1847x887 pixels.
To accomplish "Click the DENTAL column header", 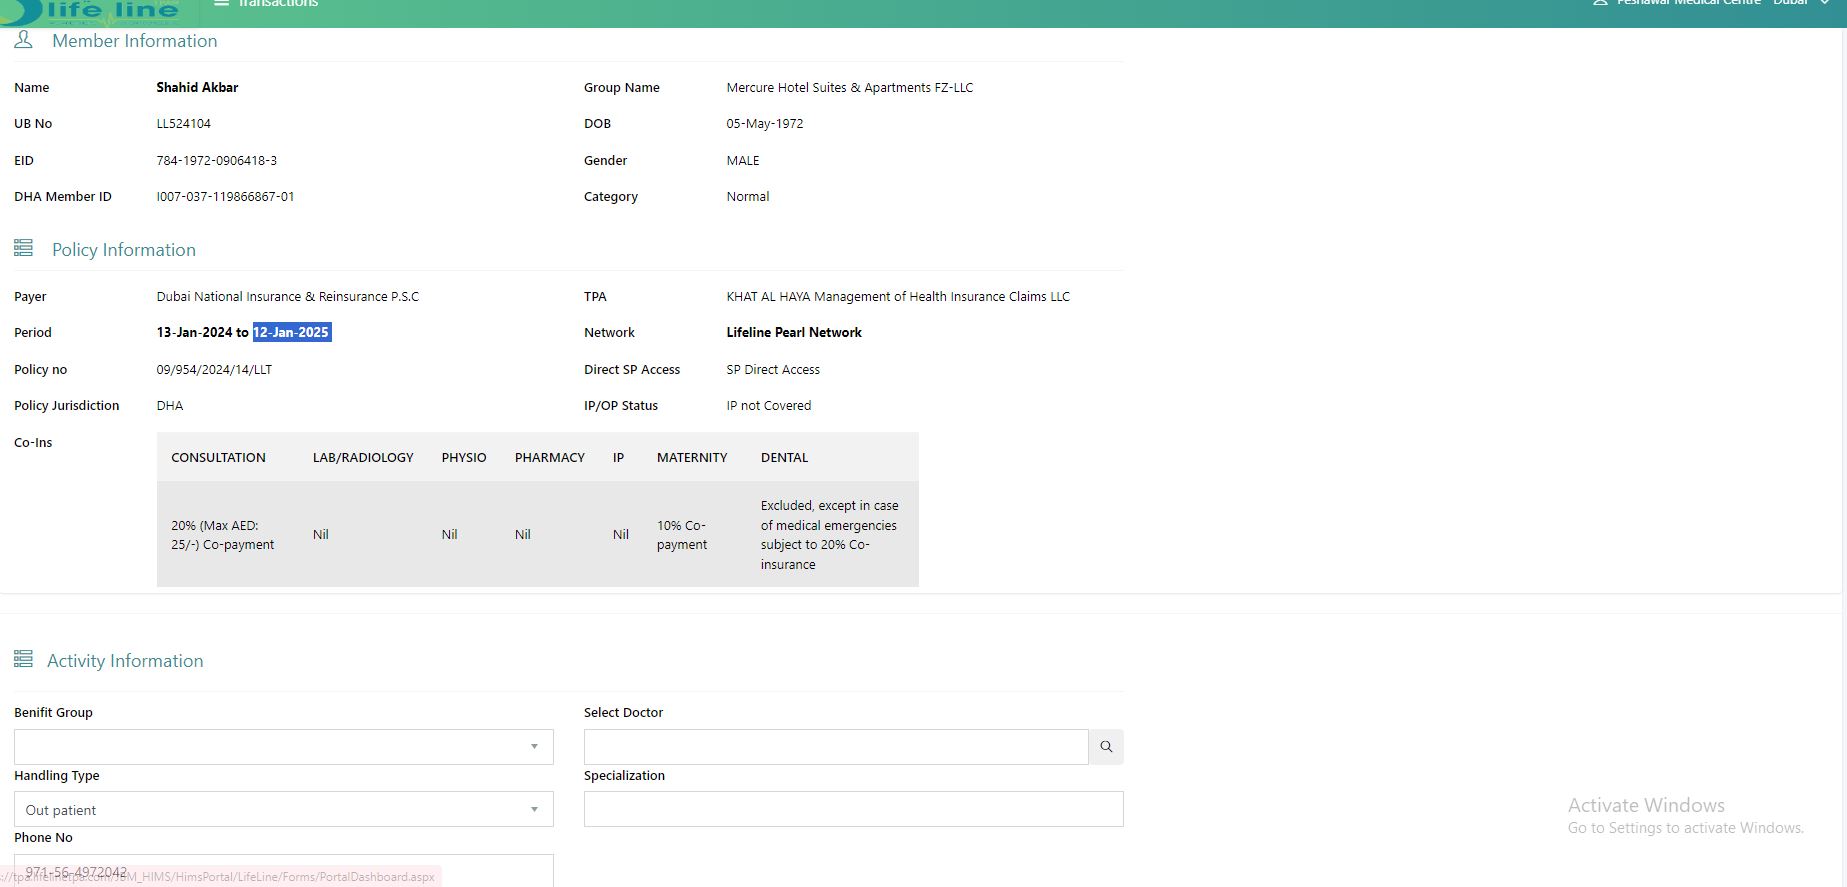I will (x=784, y=458).
